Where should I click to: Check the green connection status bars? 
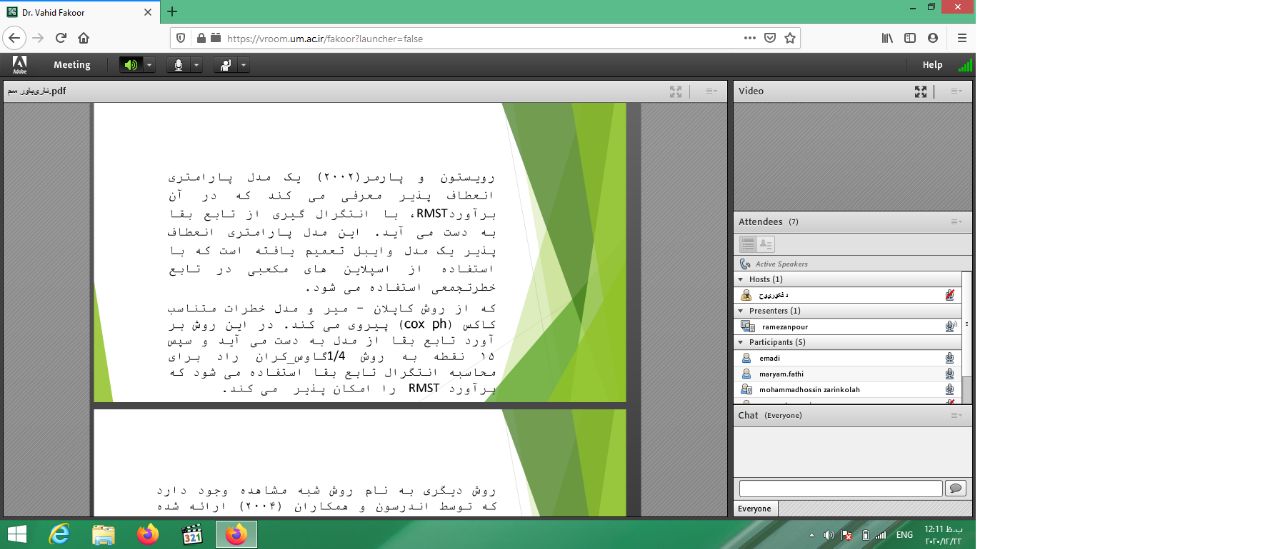pos(964,65)
